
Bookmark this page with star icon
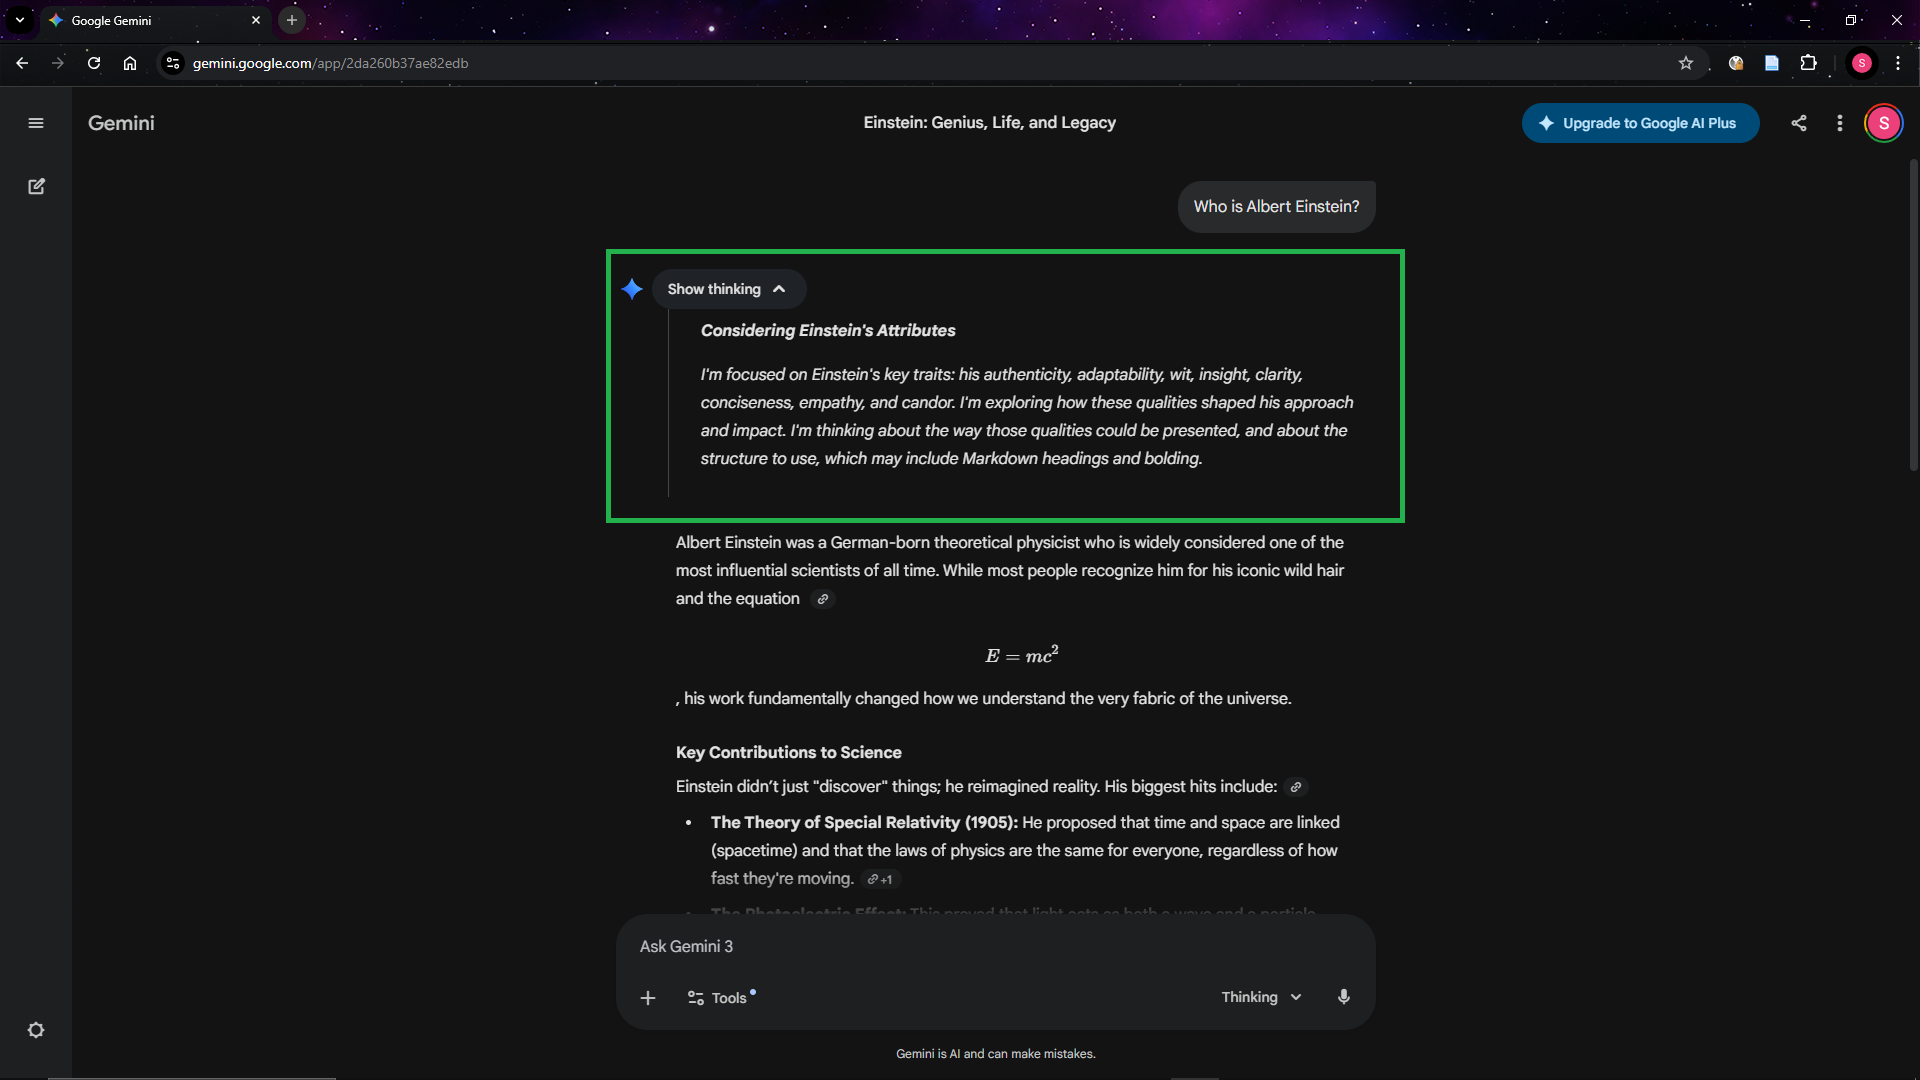click(x=1686, y=63)
